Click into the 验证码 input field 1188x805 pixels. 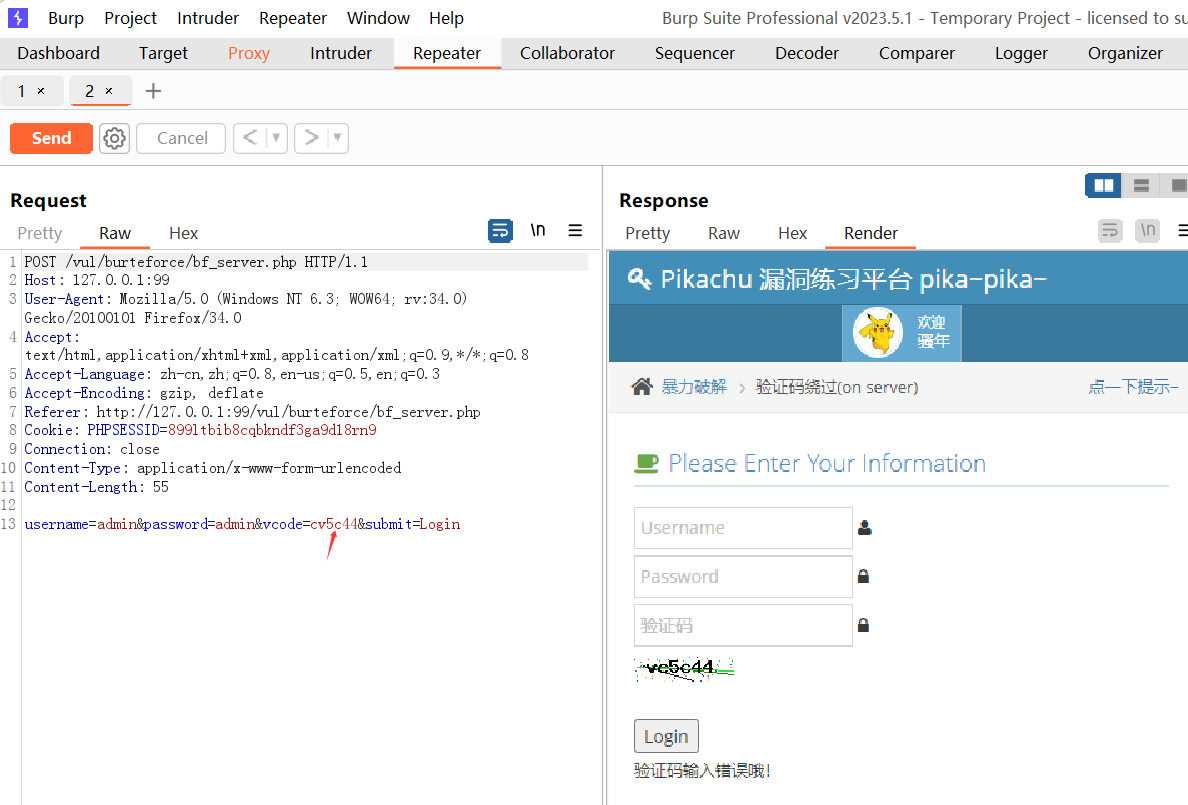[x=743, y=625]
